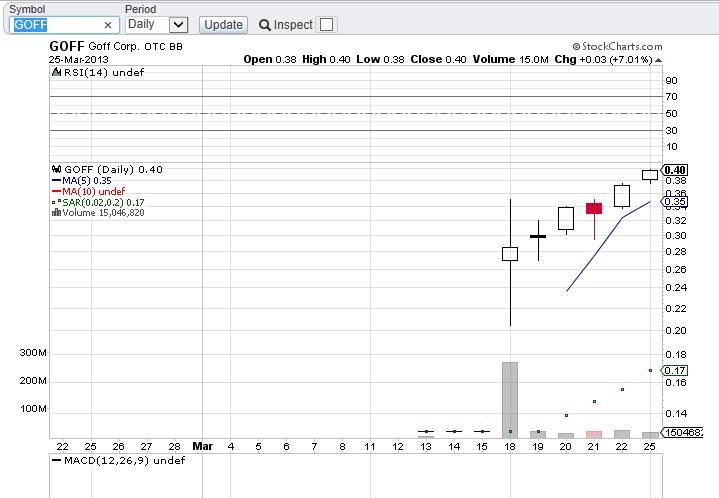Enable the Inspect checkbox

click(326, 25)
